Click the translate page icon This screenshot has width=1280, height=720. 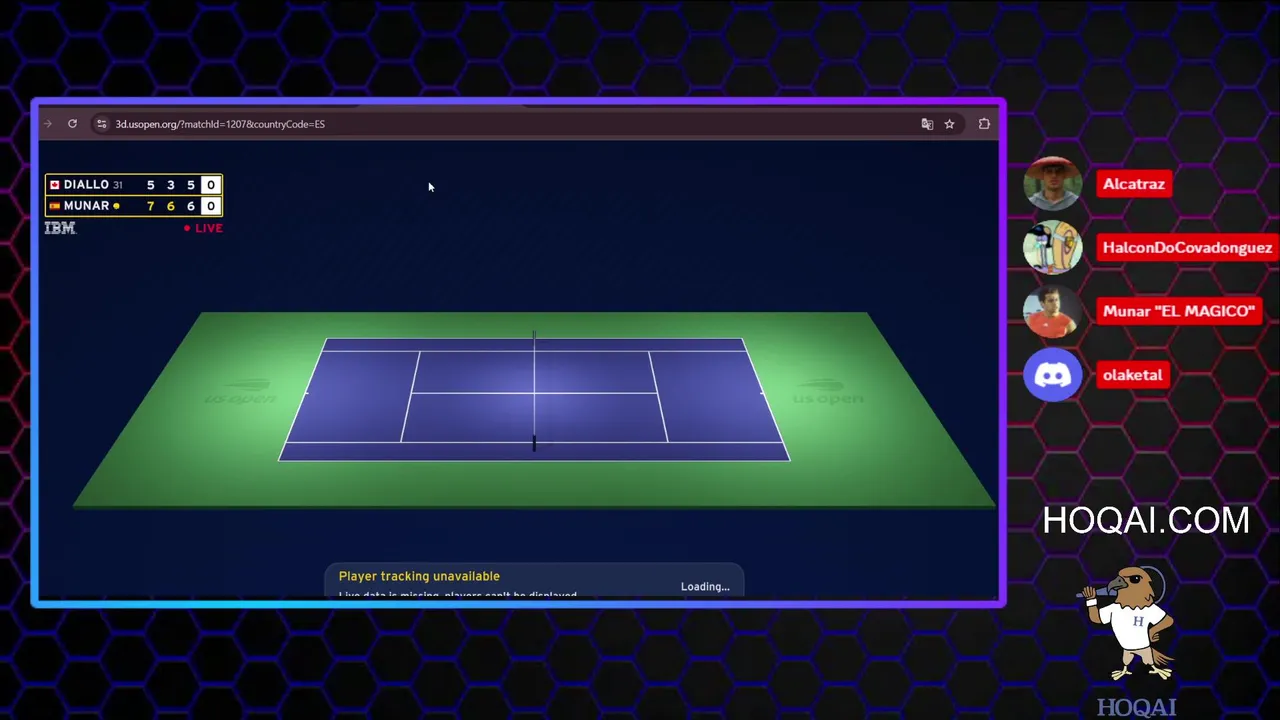click(927, 124)
